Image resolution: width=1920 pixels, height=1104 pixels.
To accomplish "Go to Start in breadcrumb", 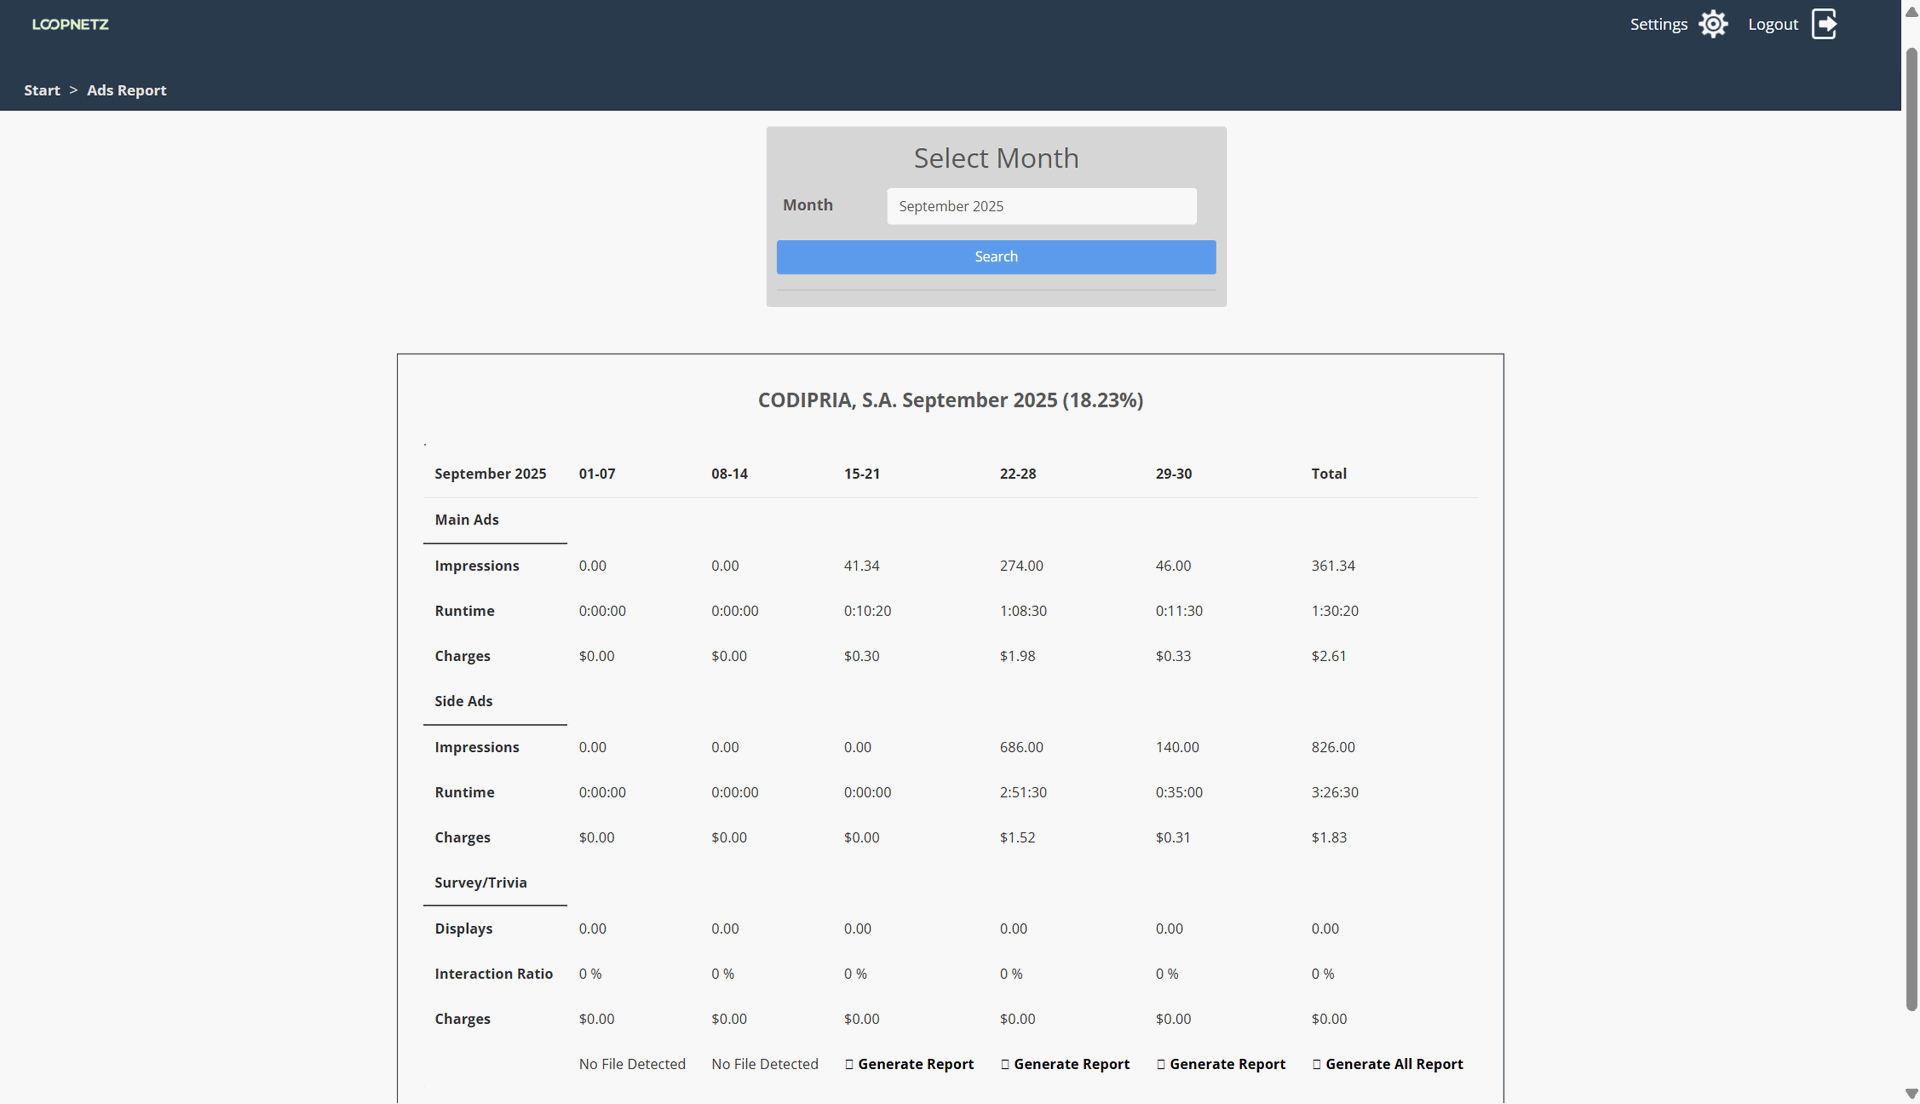I will click(42, 90).
